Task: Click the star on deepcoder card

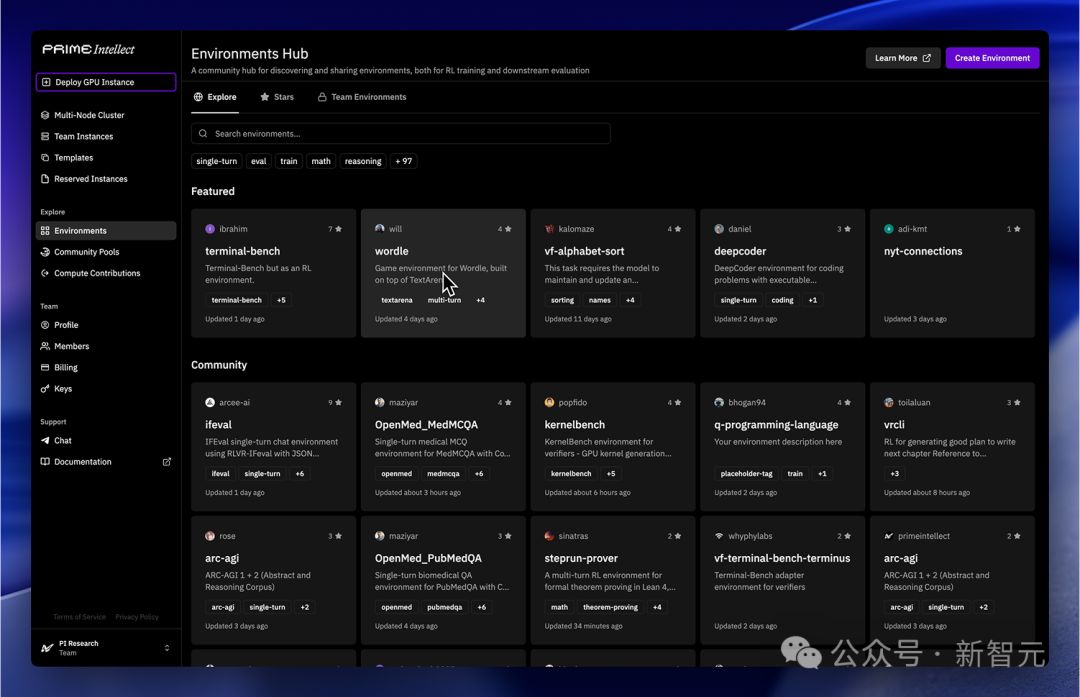Action: [847, 229]
